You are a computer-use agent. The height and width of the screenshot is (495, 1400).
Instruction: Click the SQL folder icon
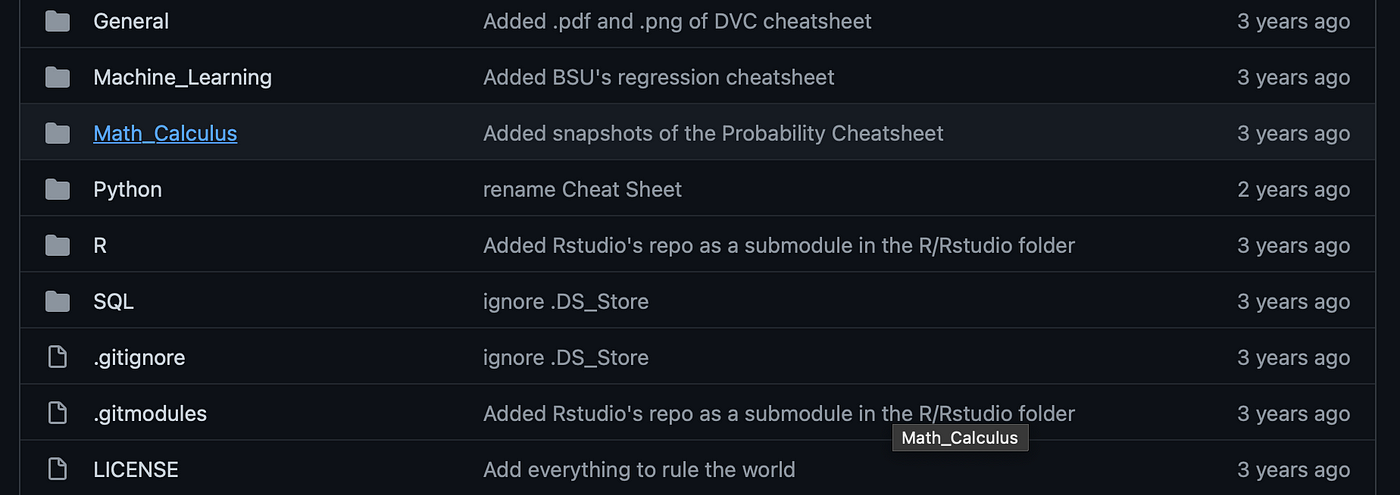[x=58, y=301]
